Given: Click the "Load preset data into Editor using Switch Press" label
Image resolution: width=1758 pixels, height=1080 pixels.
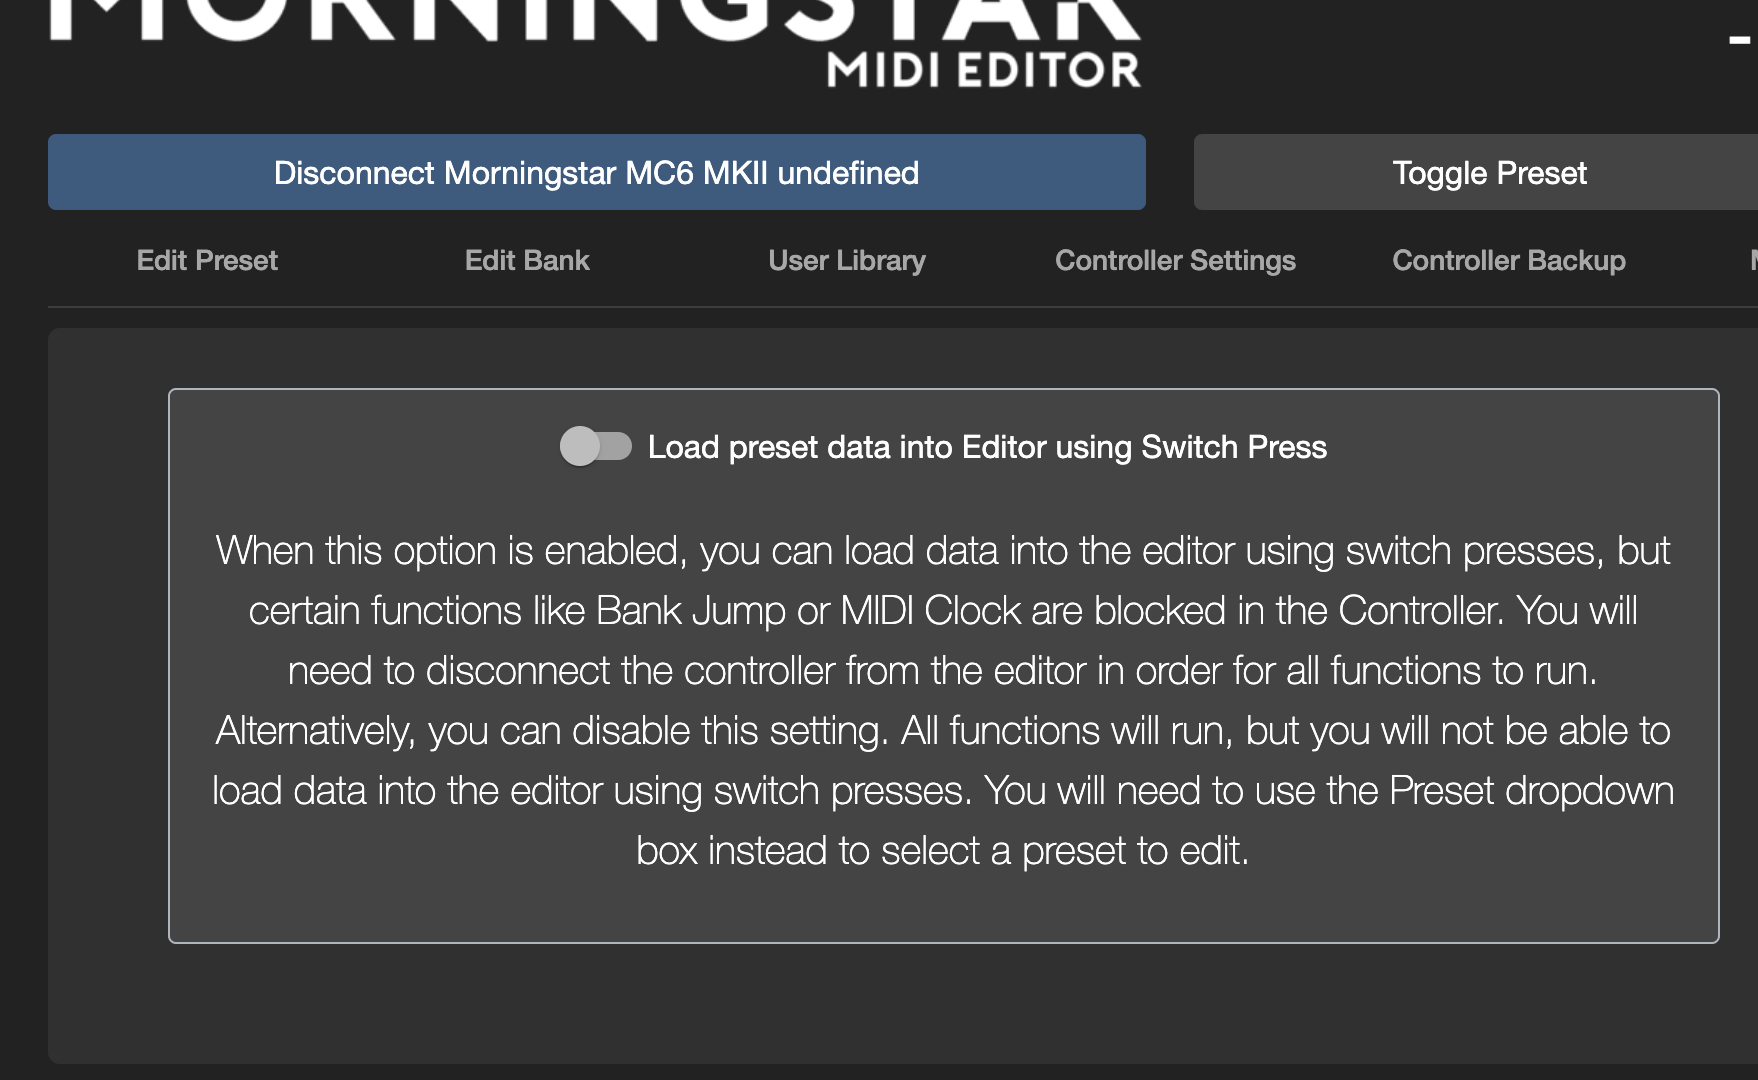Looking at the screenshot, I should point(987,447).
